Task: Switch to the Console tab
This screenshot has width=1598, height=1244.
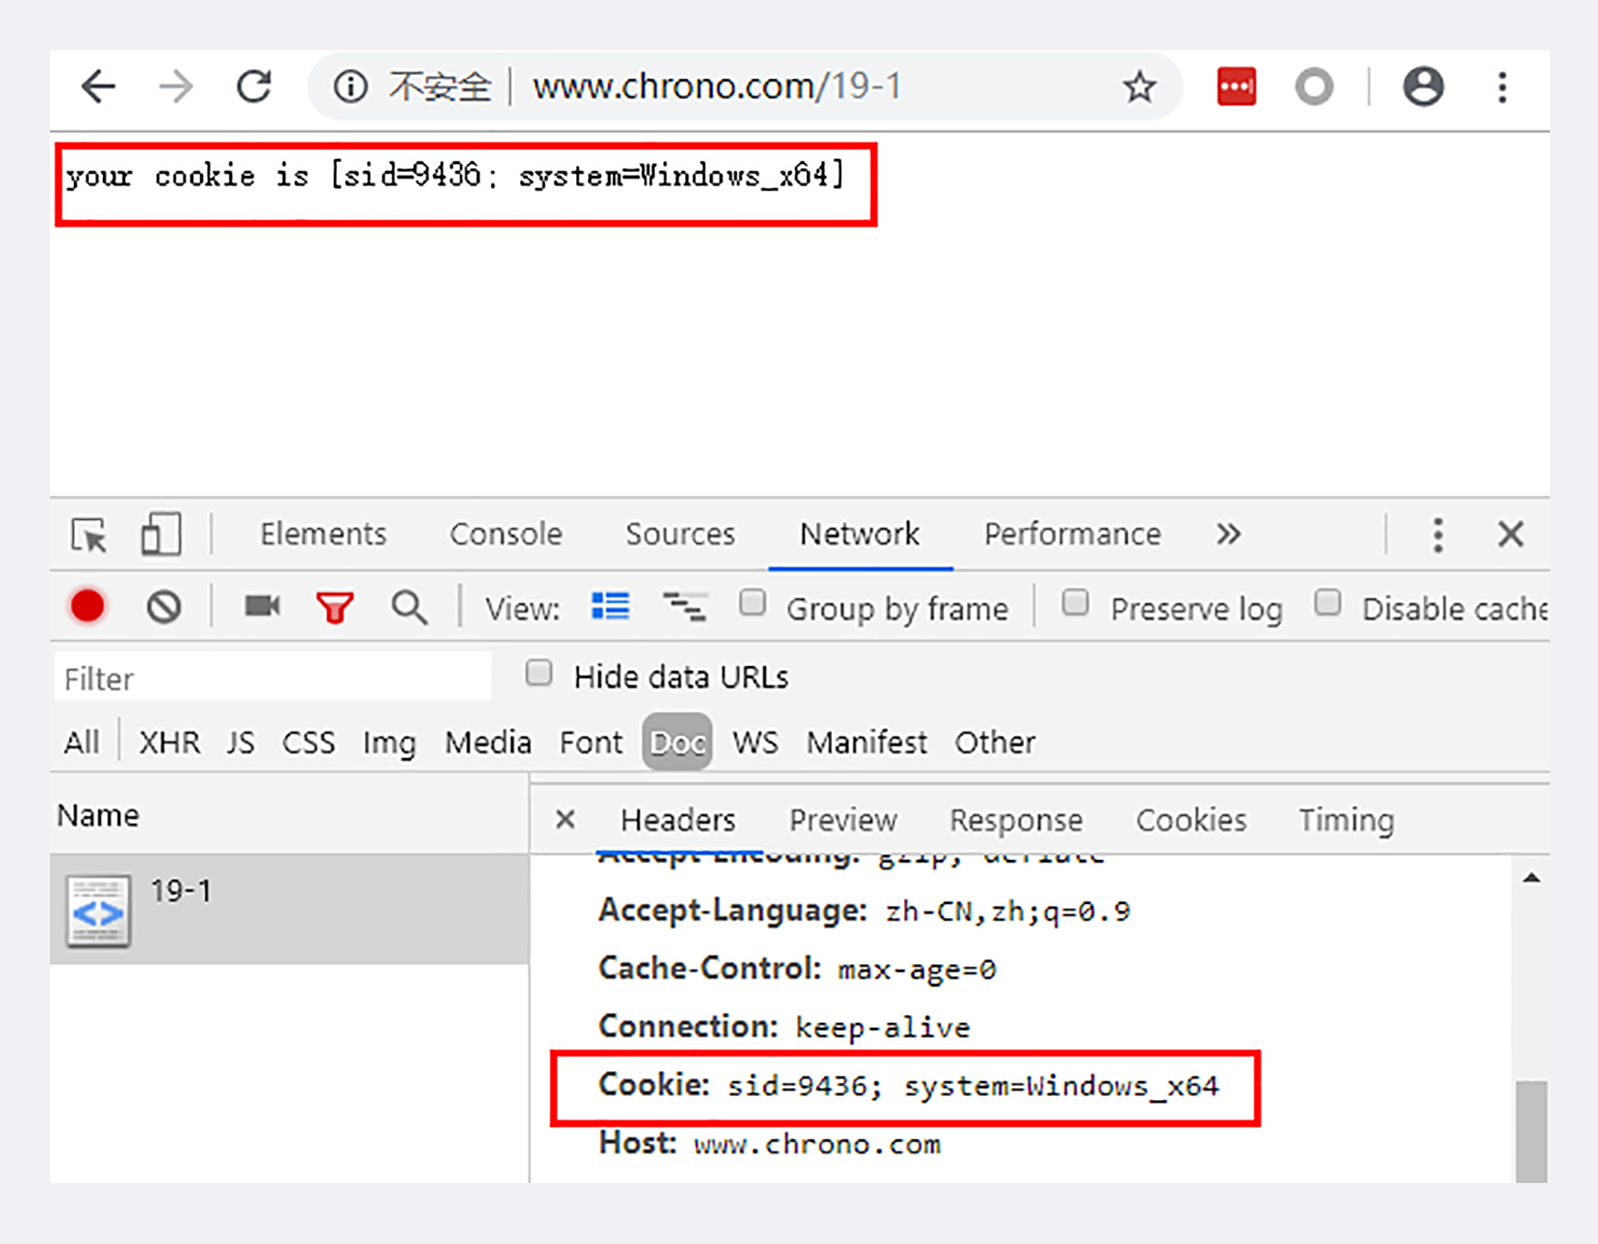Action: [x=506, y=534]
